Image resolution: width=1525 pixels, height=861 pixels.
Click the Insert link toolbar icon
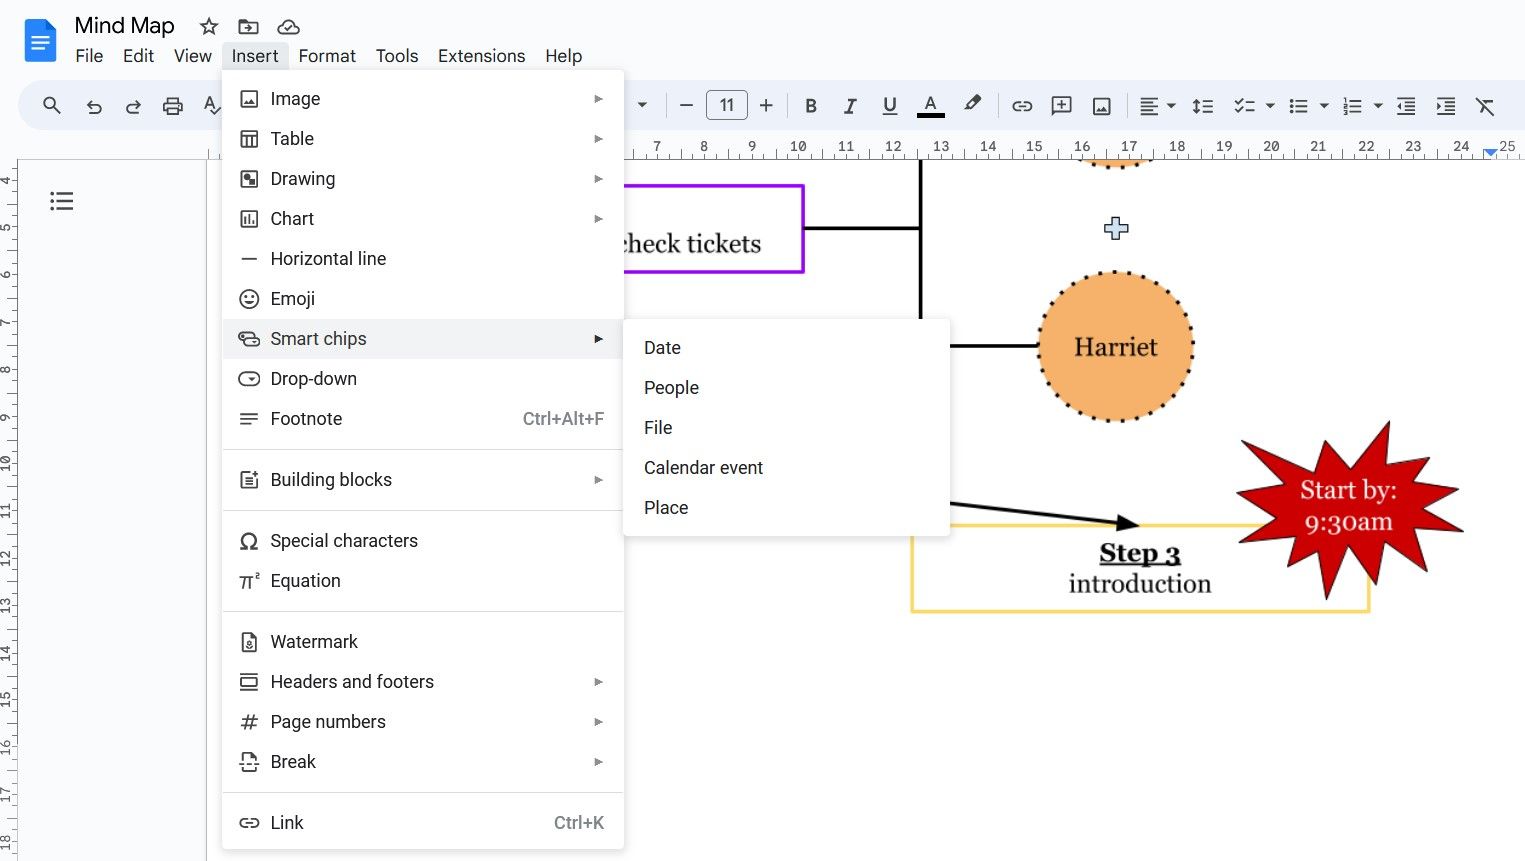point(1021,105)
